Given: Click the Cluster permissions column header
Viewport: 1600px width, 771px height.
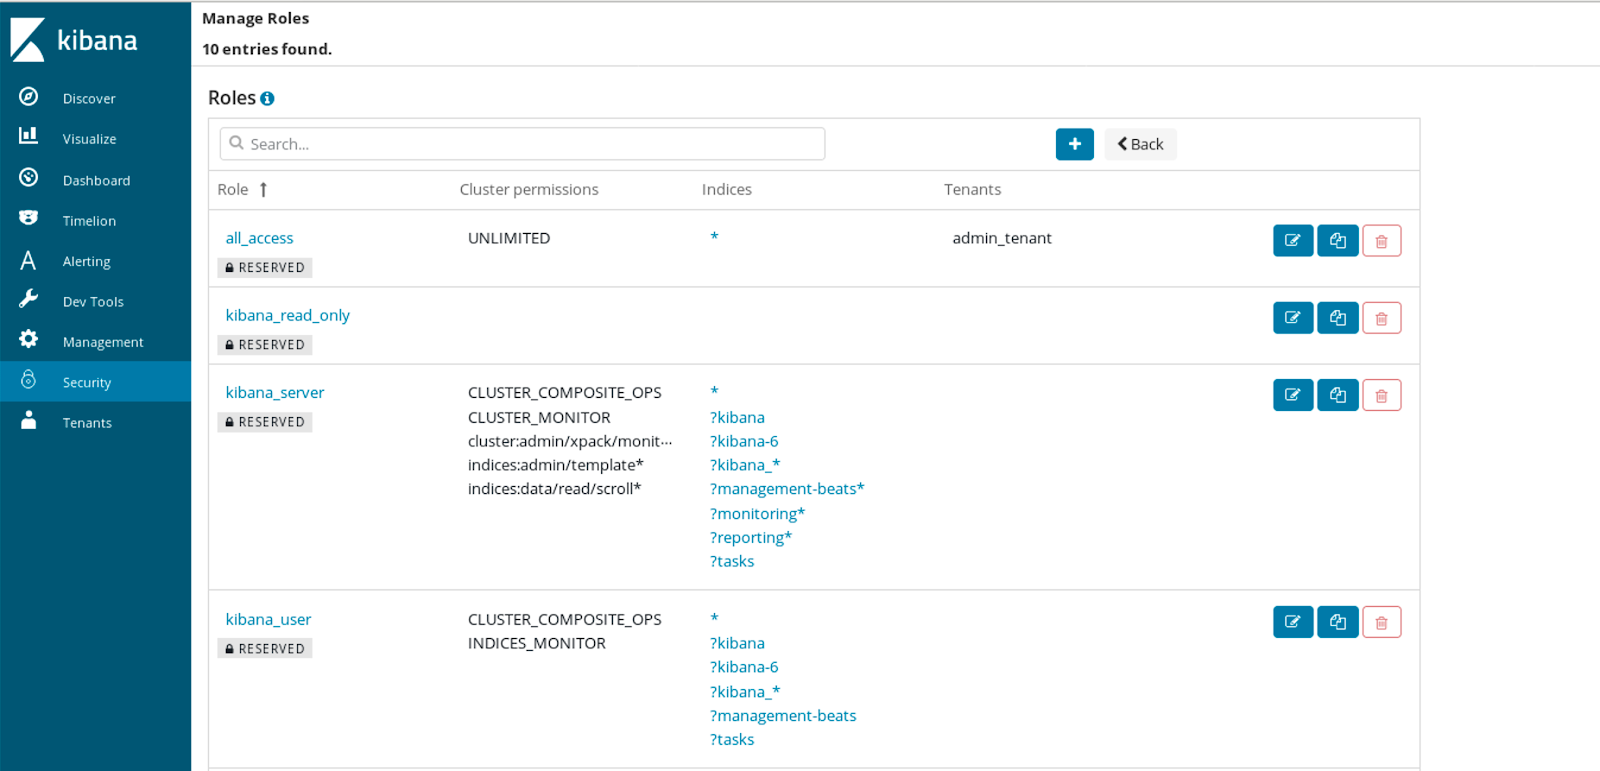Looking at the screenshot, I should tap(529, 189).
